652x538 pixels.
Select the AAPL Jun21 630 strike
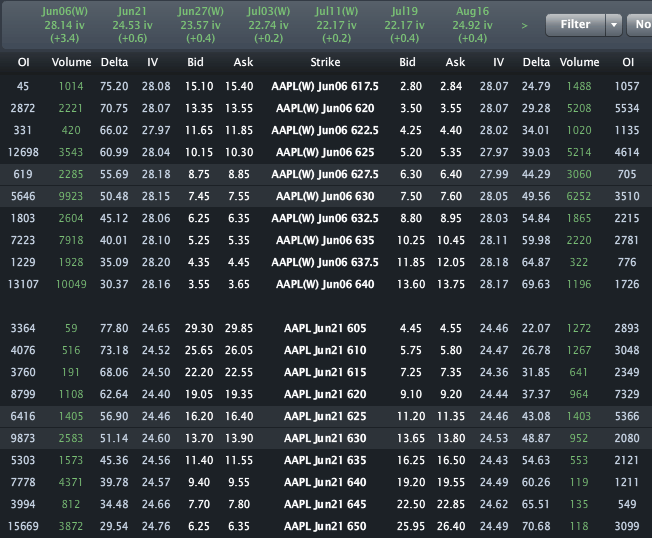[325, 439]
